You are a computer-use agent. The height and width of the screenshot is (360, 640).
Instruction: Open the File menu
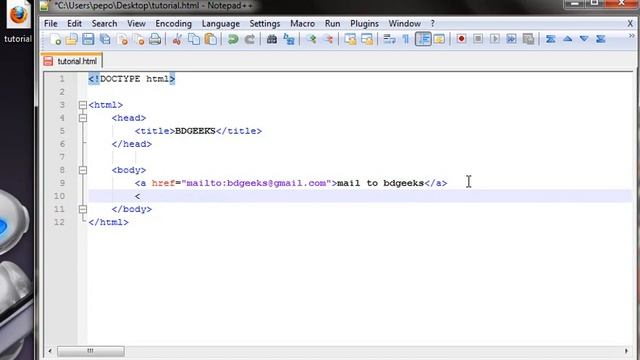[x=51, y=24]
